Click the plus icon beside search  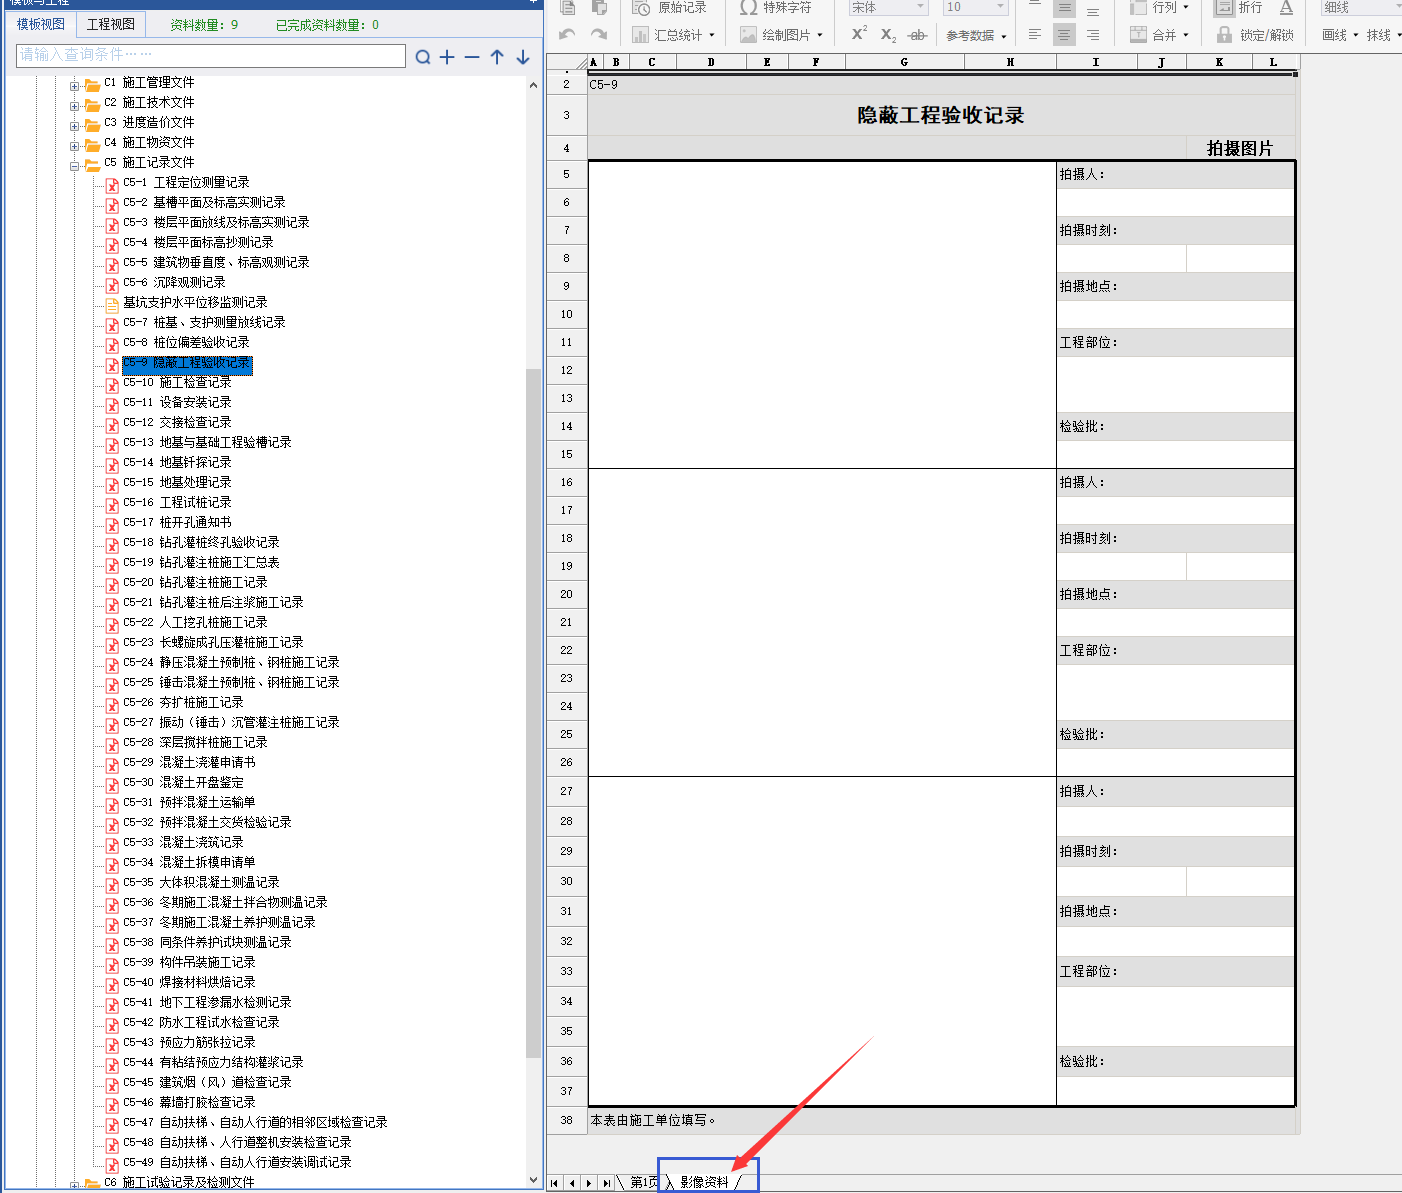[447, 57]
